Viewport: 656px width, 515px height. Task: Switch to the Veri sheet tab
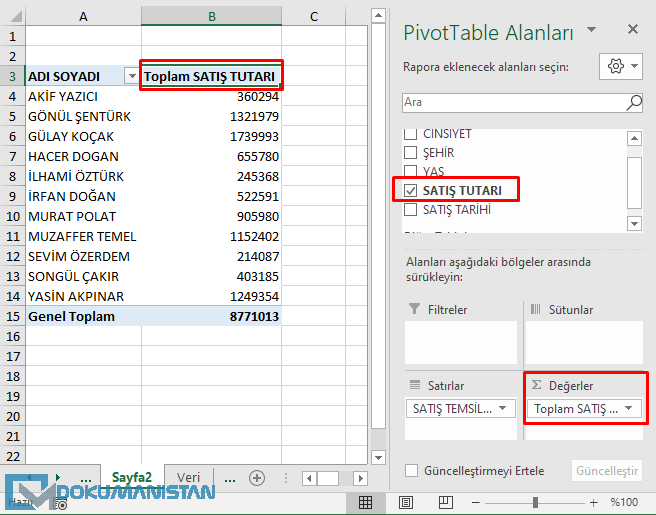pyautogui.click(x=188, y=477)
